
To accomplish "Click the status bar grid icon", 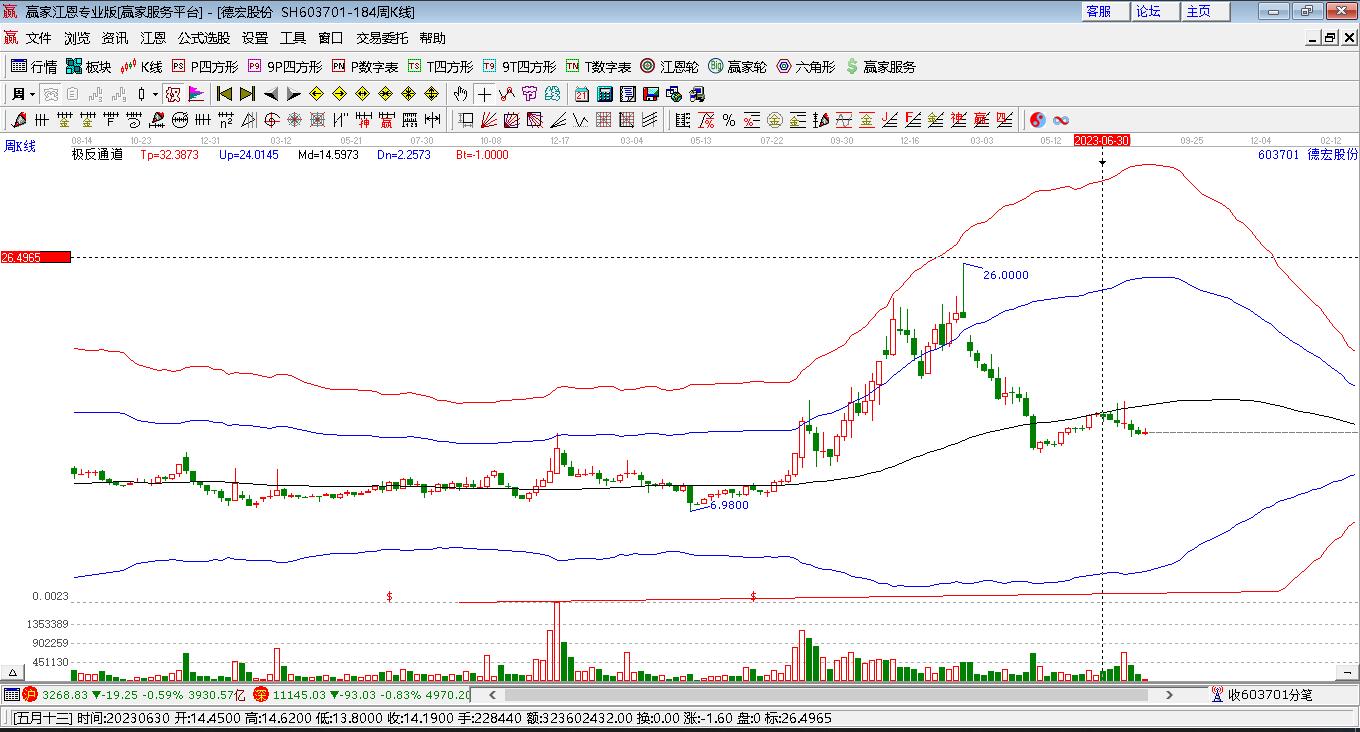I will click(11, 695).
